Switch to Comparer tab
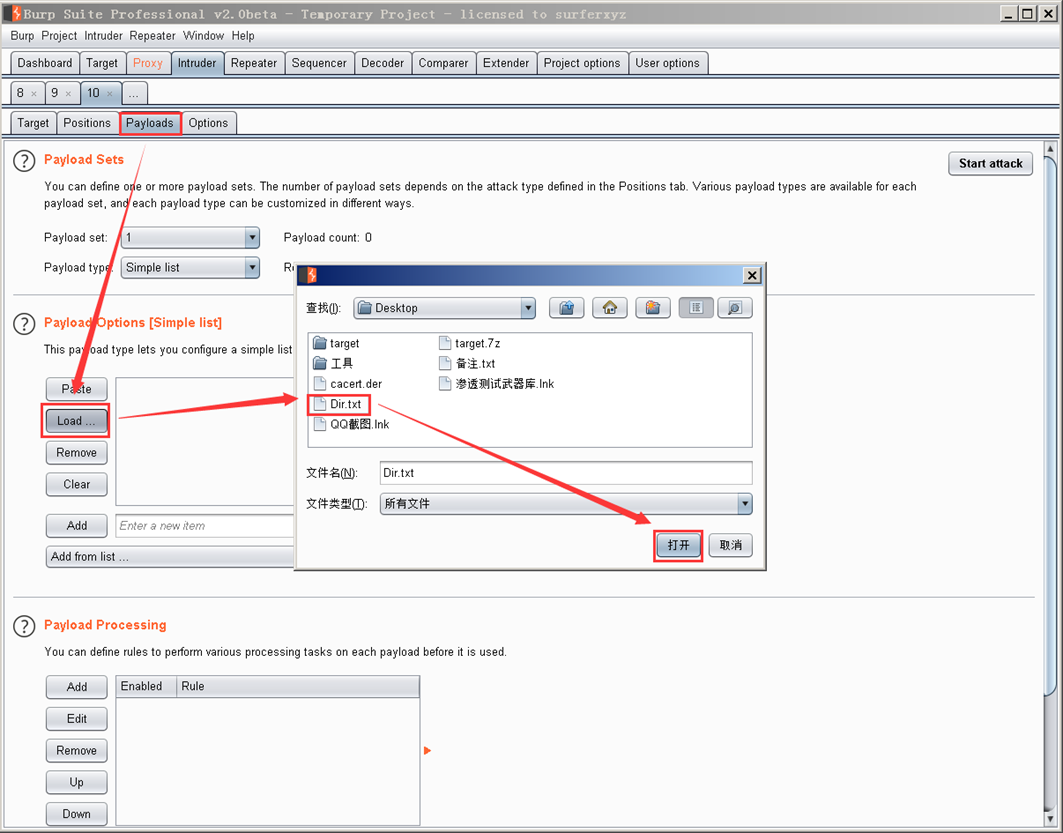This screenshot has height=833, width=1063. [443, 63]
